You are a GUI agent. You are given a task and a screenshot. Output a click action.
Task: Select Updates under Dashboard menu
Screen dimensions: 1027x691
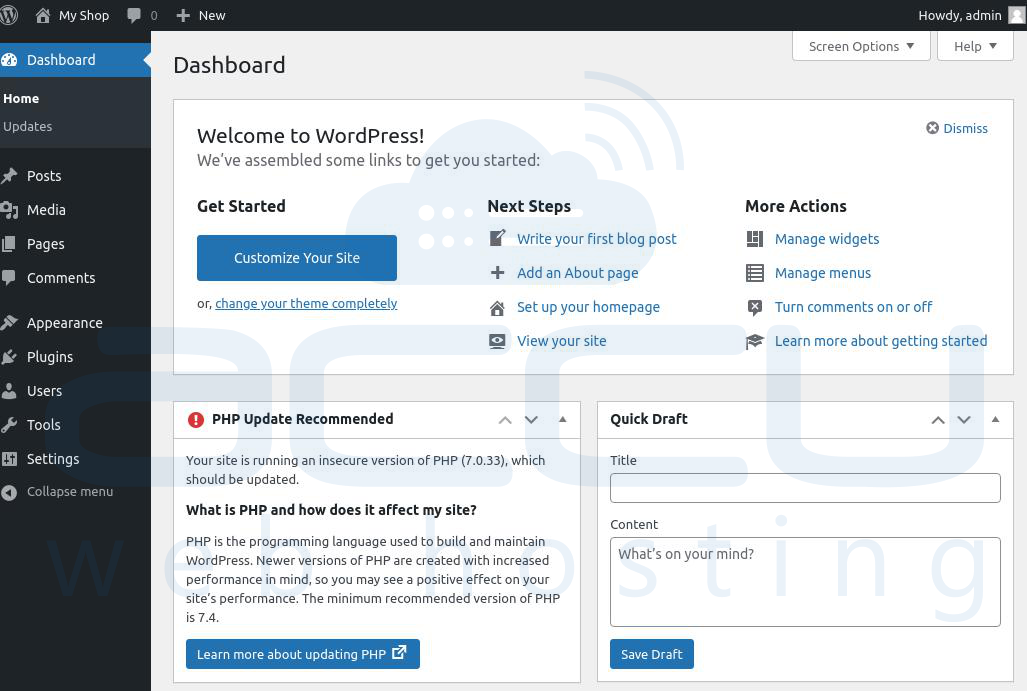[x=28, y=126]
